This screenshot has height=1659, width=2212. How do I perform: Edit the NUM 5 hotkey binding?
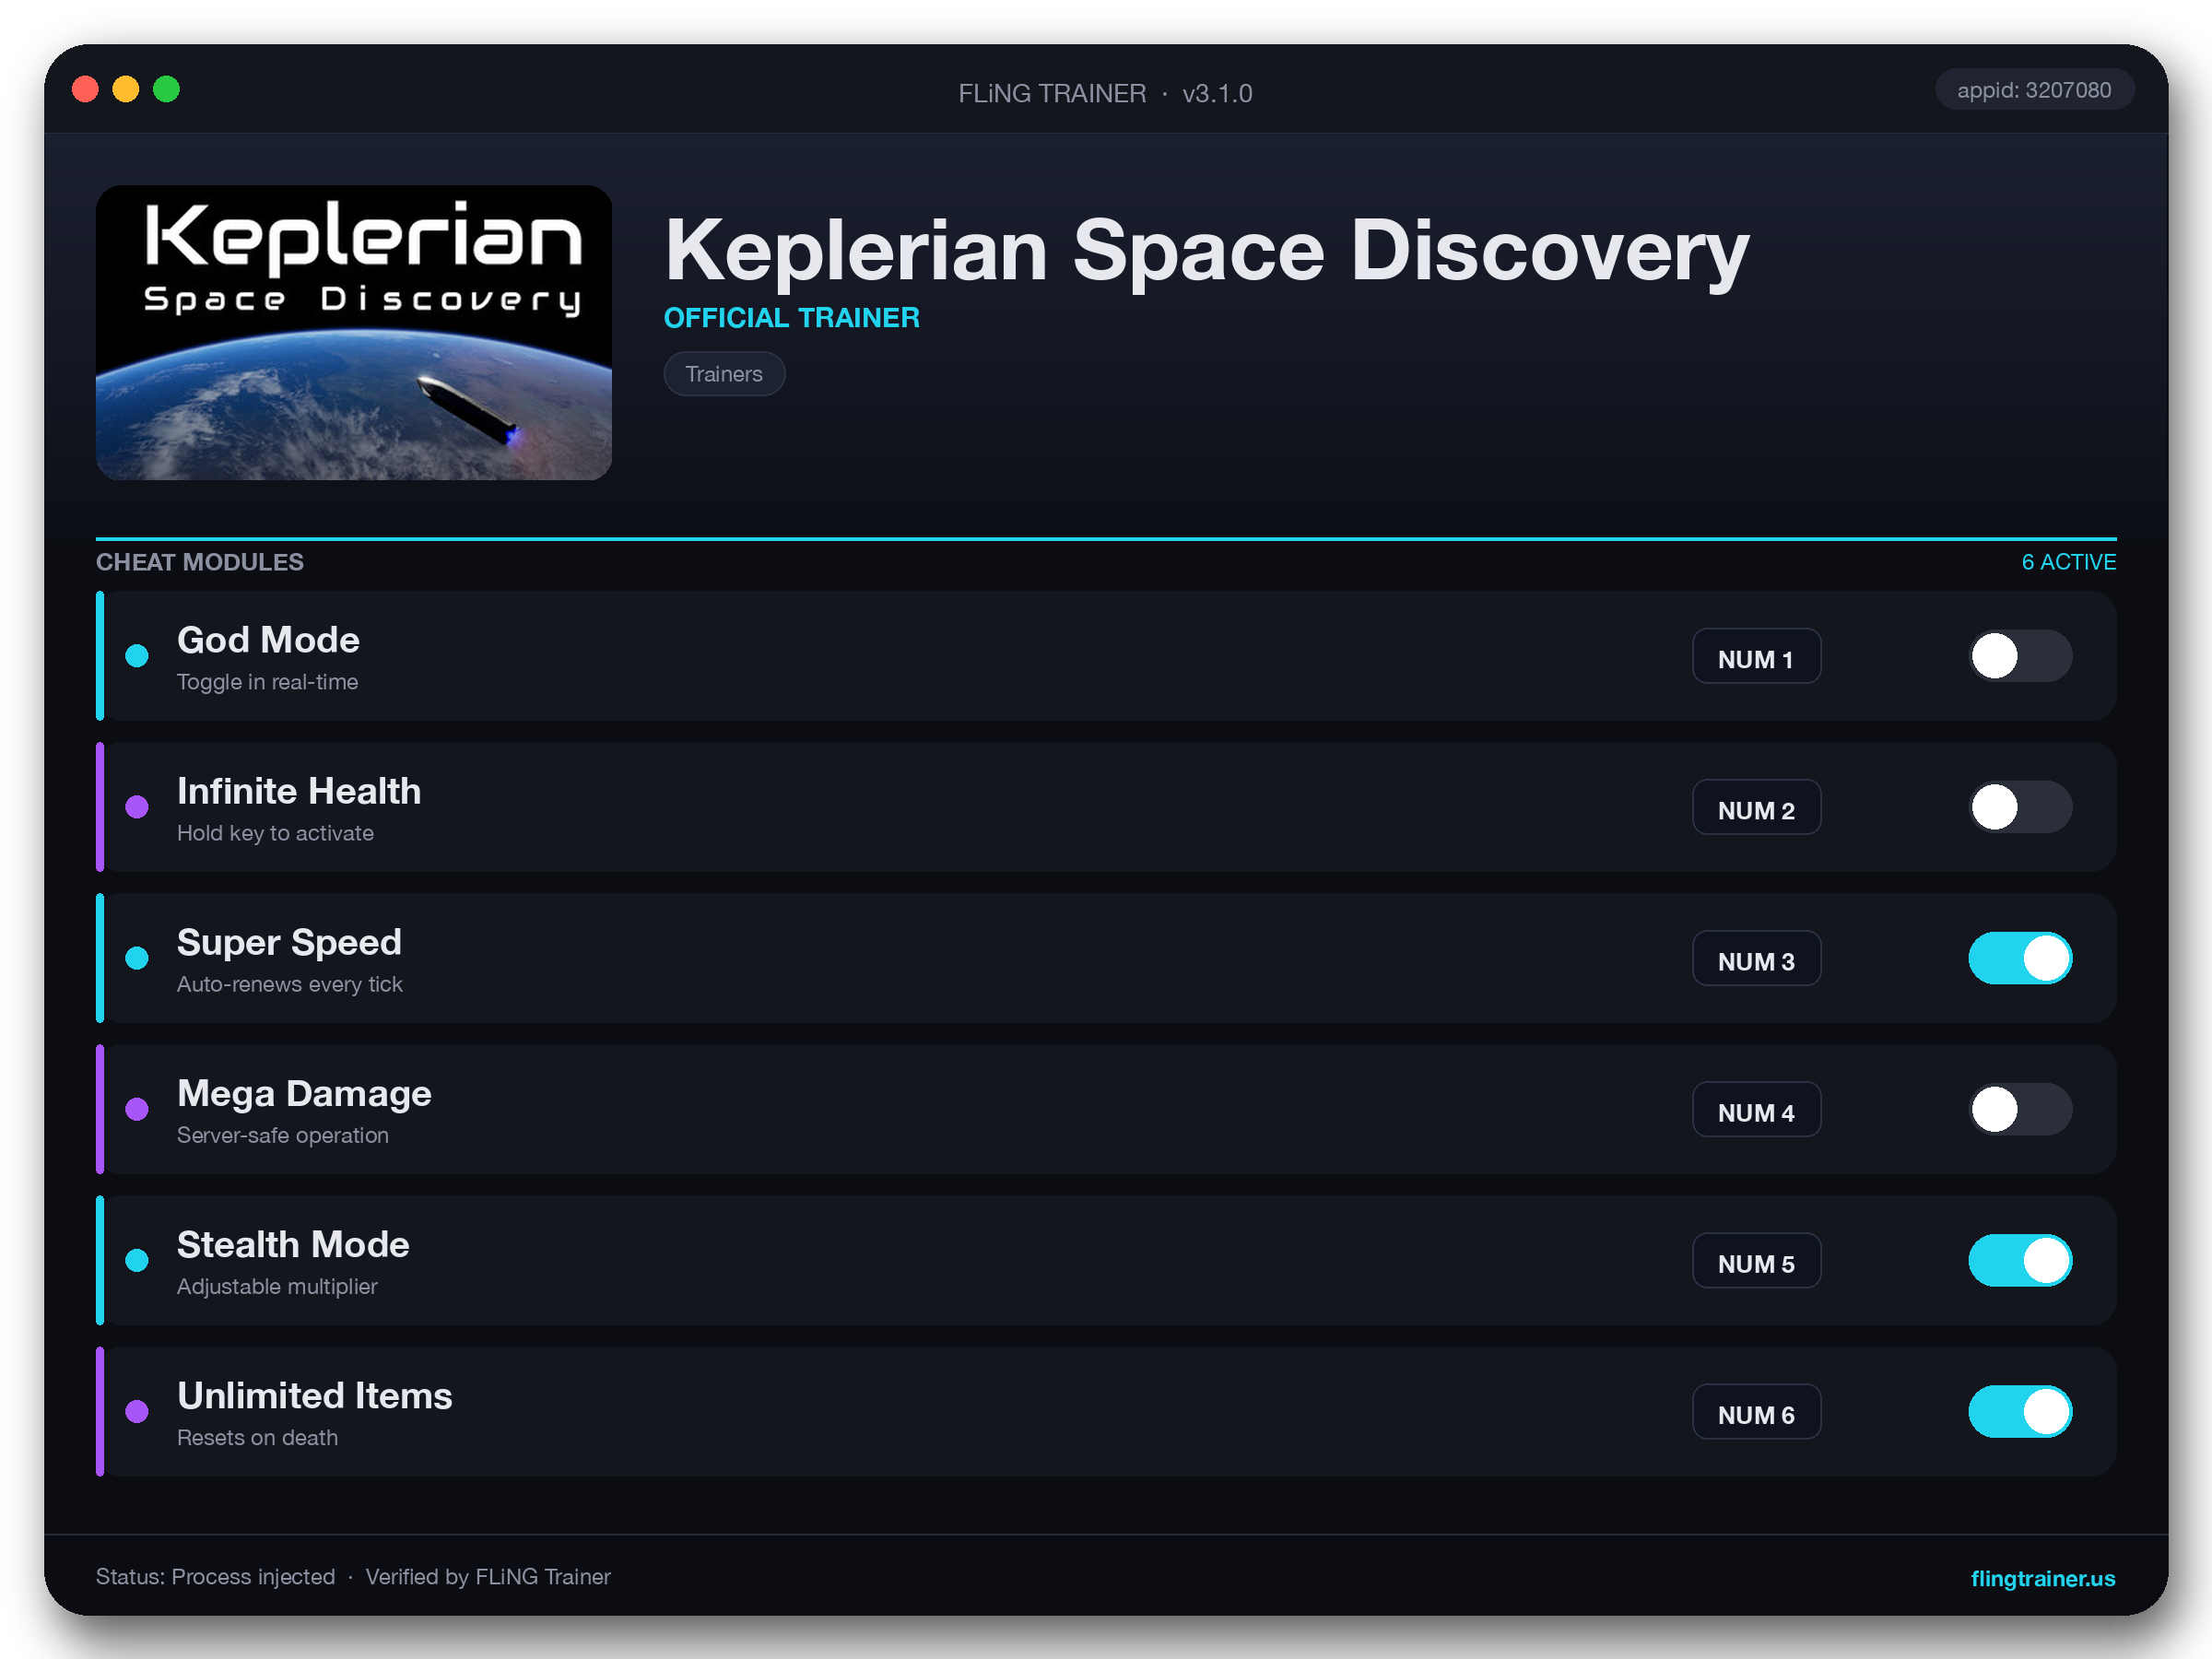point(1756,1260)
